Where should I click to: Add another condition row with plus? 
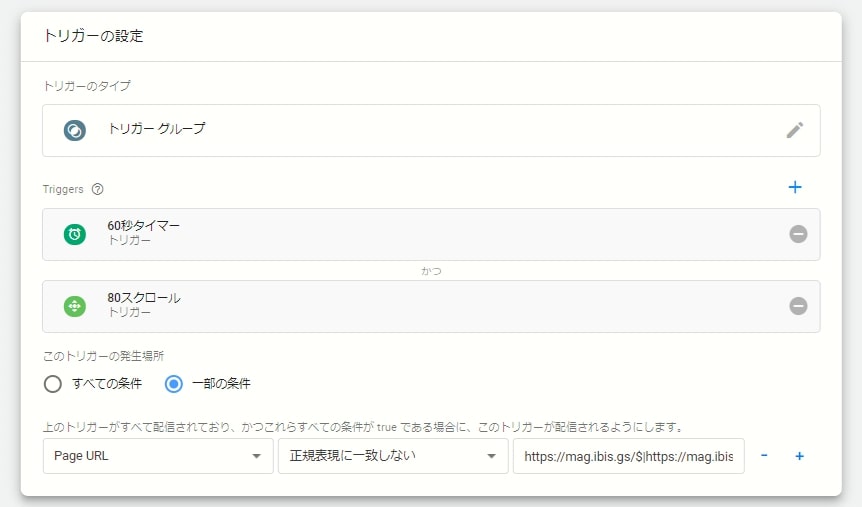[799, 456]
